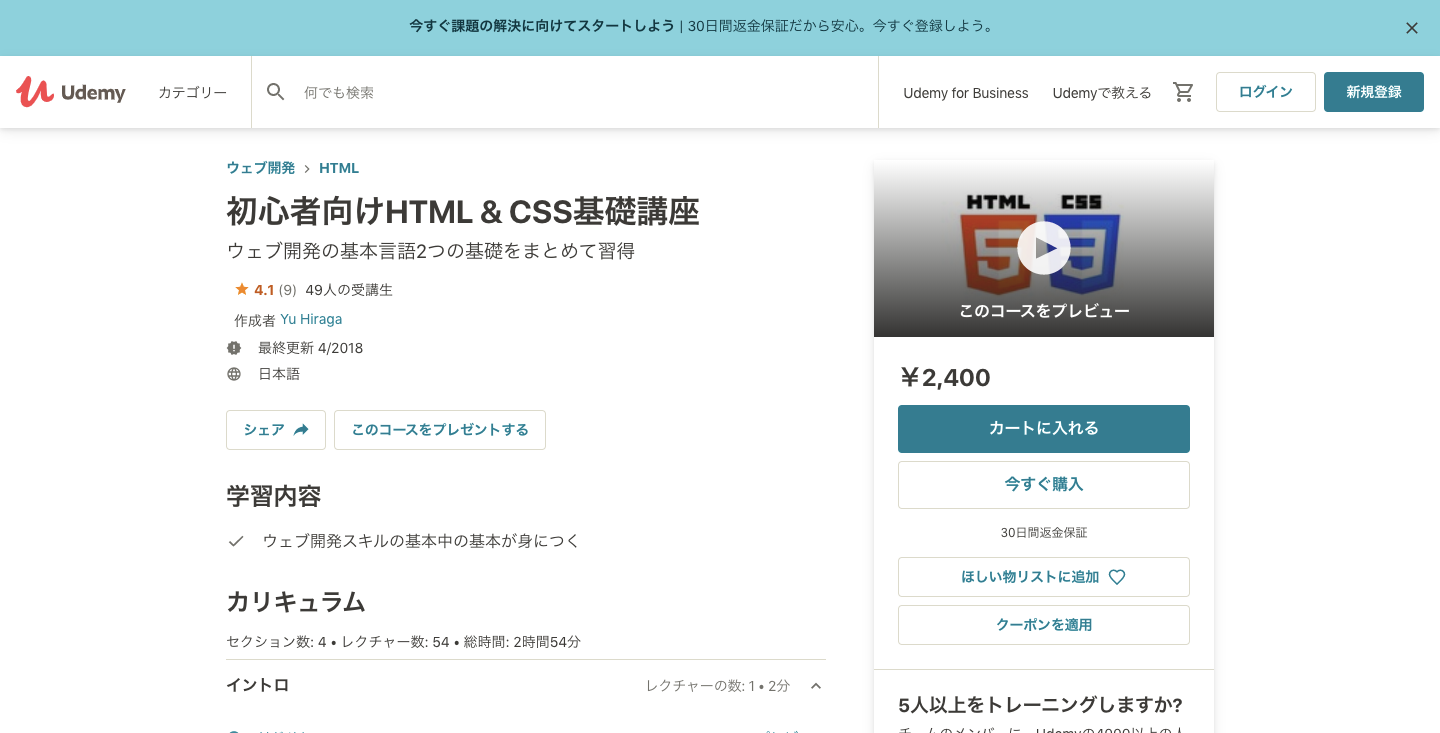Click the 最終更新 4/2018 text

[311, 348]
